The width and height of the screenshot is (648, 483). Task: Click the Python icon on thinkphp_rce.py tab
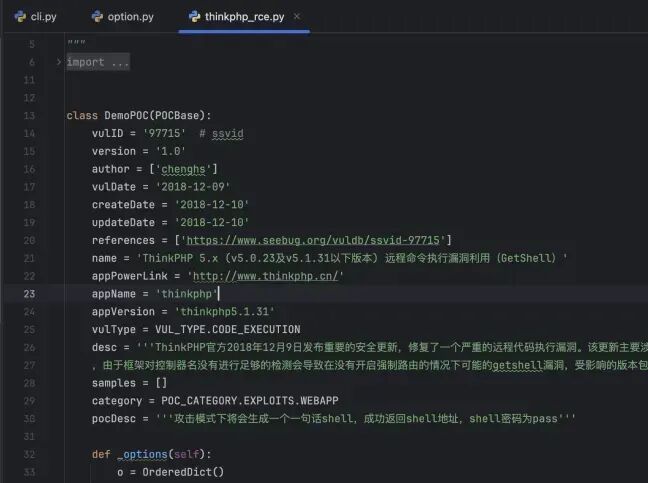[194, 17]
